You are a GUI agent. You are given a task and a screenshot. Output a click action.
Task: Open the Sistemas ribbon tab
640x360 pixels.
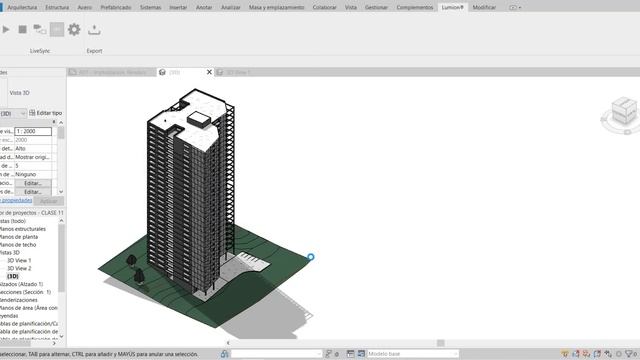click(150, 7)
